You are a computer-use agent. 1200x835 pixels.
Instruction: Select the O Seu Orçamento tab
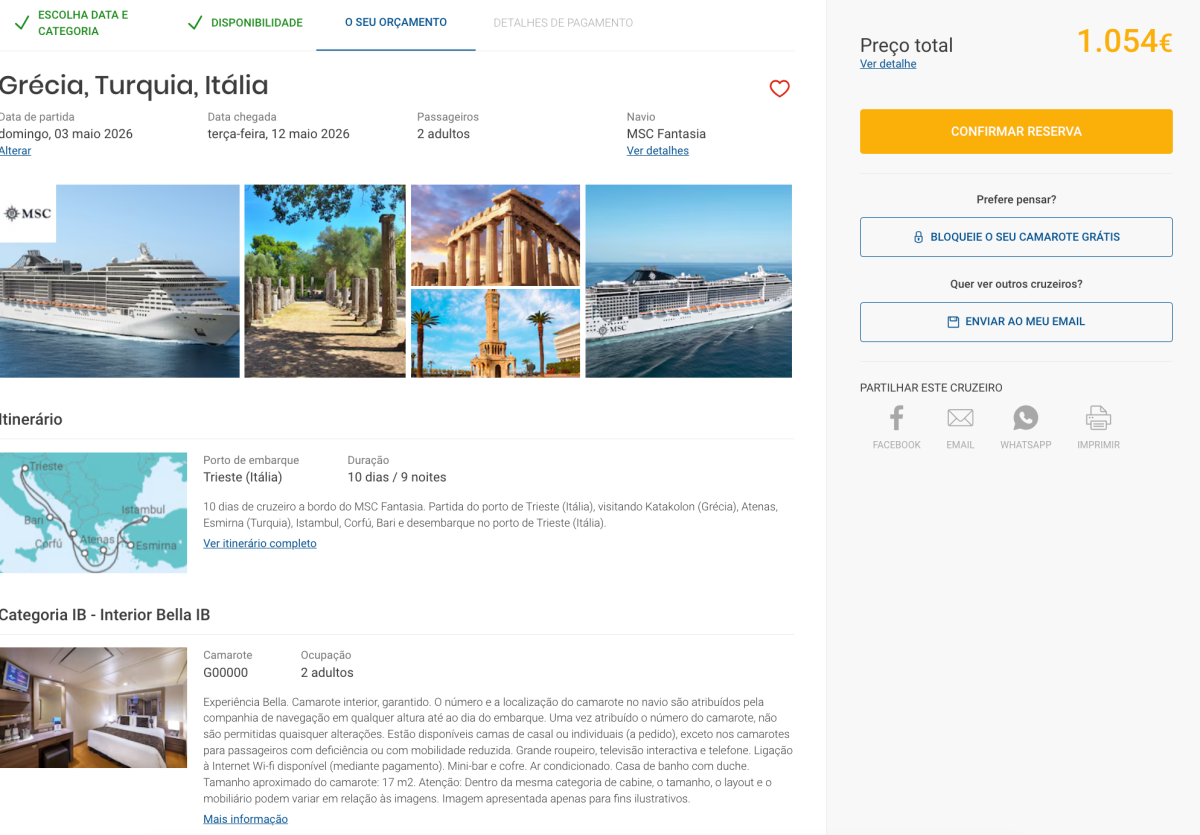click(x=396, y=22)
